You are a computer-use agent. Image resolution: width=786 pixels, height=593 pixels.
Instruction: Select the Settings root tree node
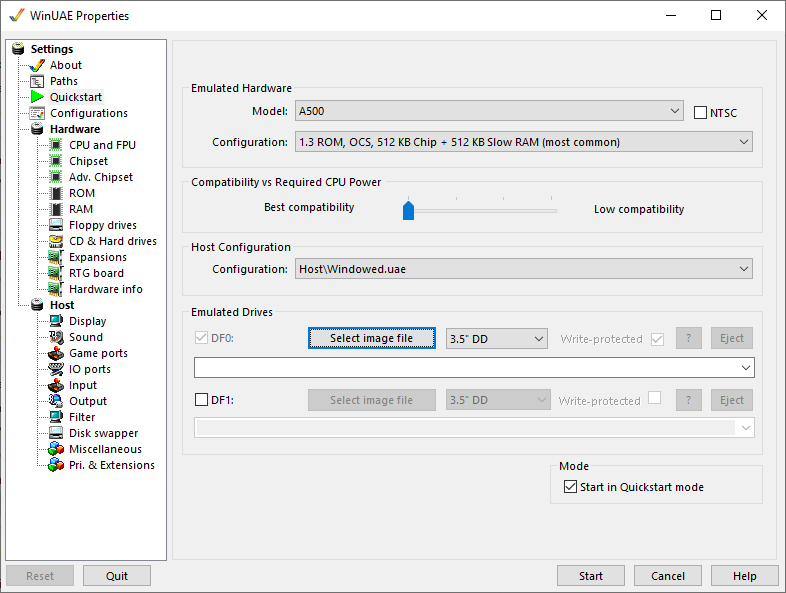[x=52, y=49]
